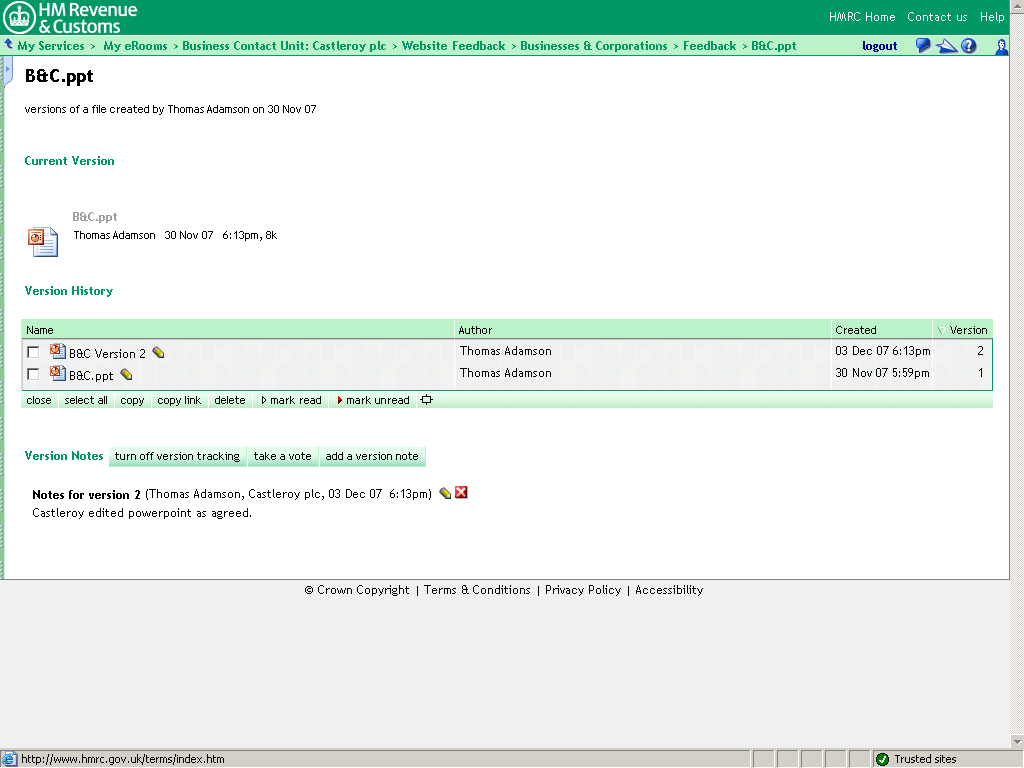Viewport: 1024px width, 768px height.
Task: Click the pencil icon next to B&C.ppt row
Action: point(126,375)
